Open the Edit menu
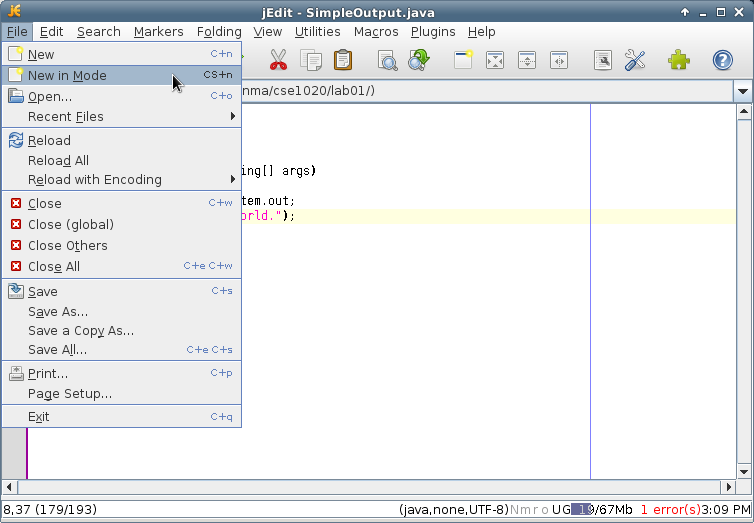This screenshot has height=523, width=754. pyautogui.click(x=51, y=32)
